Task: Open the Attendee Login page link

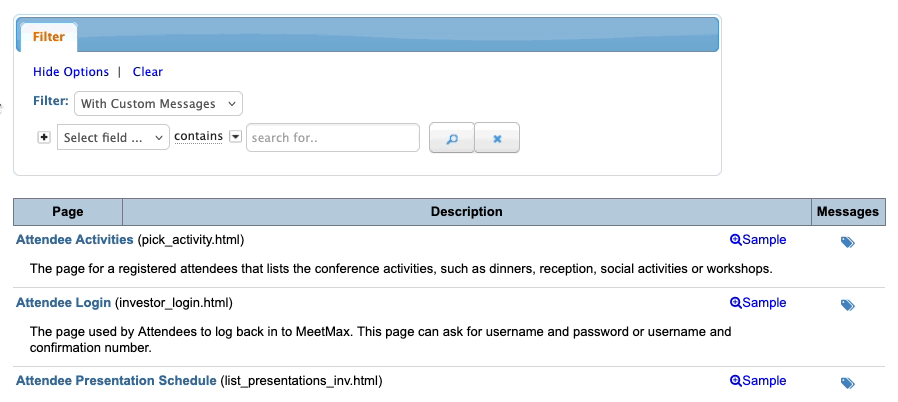Action: (x=64, y=303)
